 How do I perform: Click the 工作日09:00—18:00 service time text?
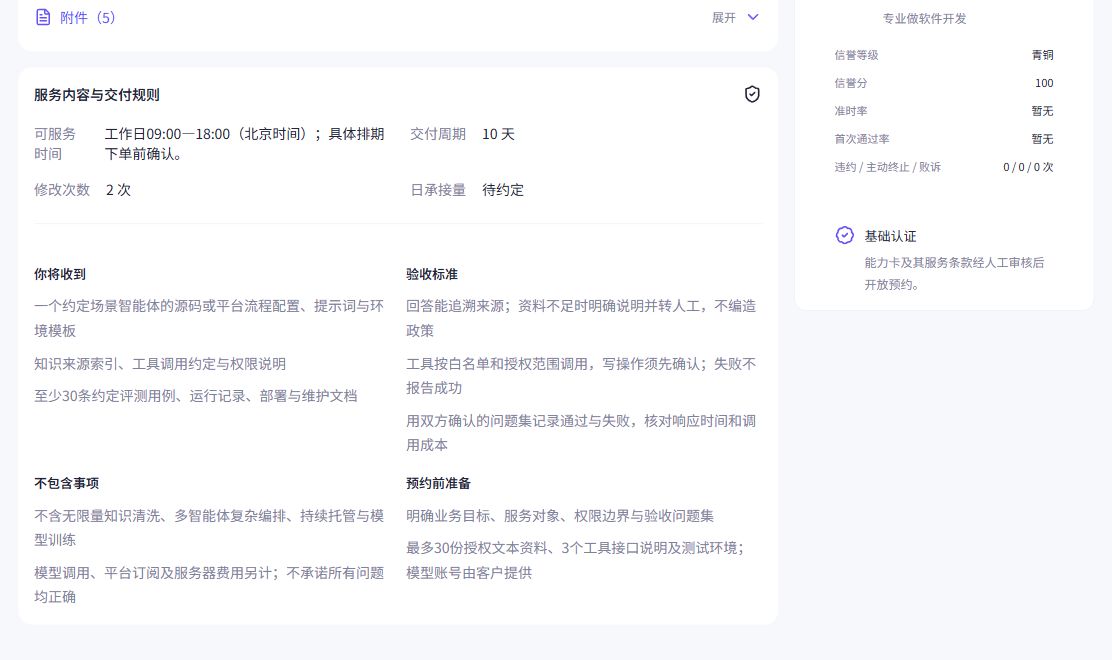point(245,144)
